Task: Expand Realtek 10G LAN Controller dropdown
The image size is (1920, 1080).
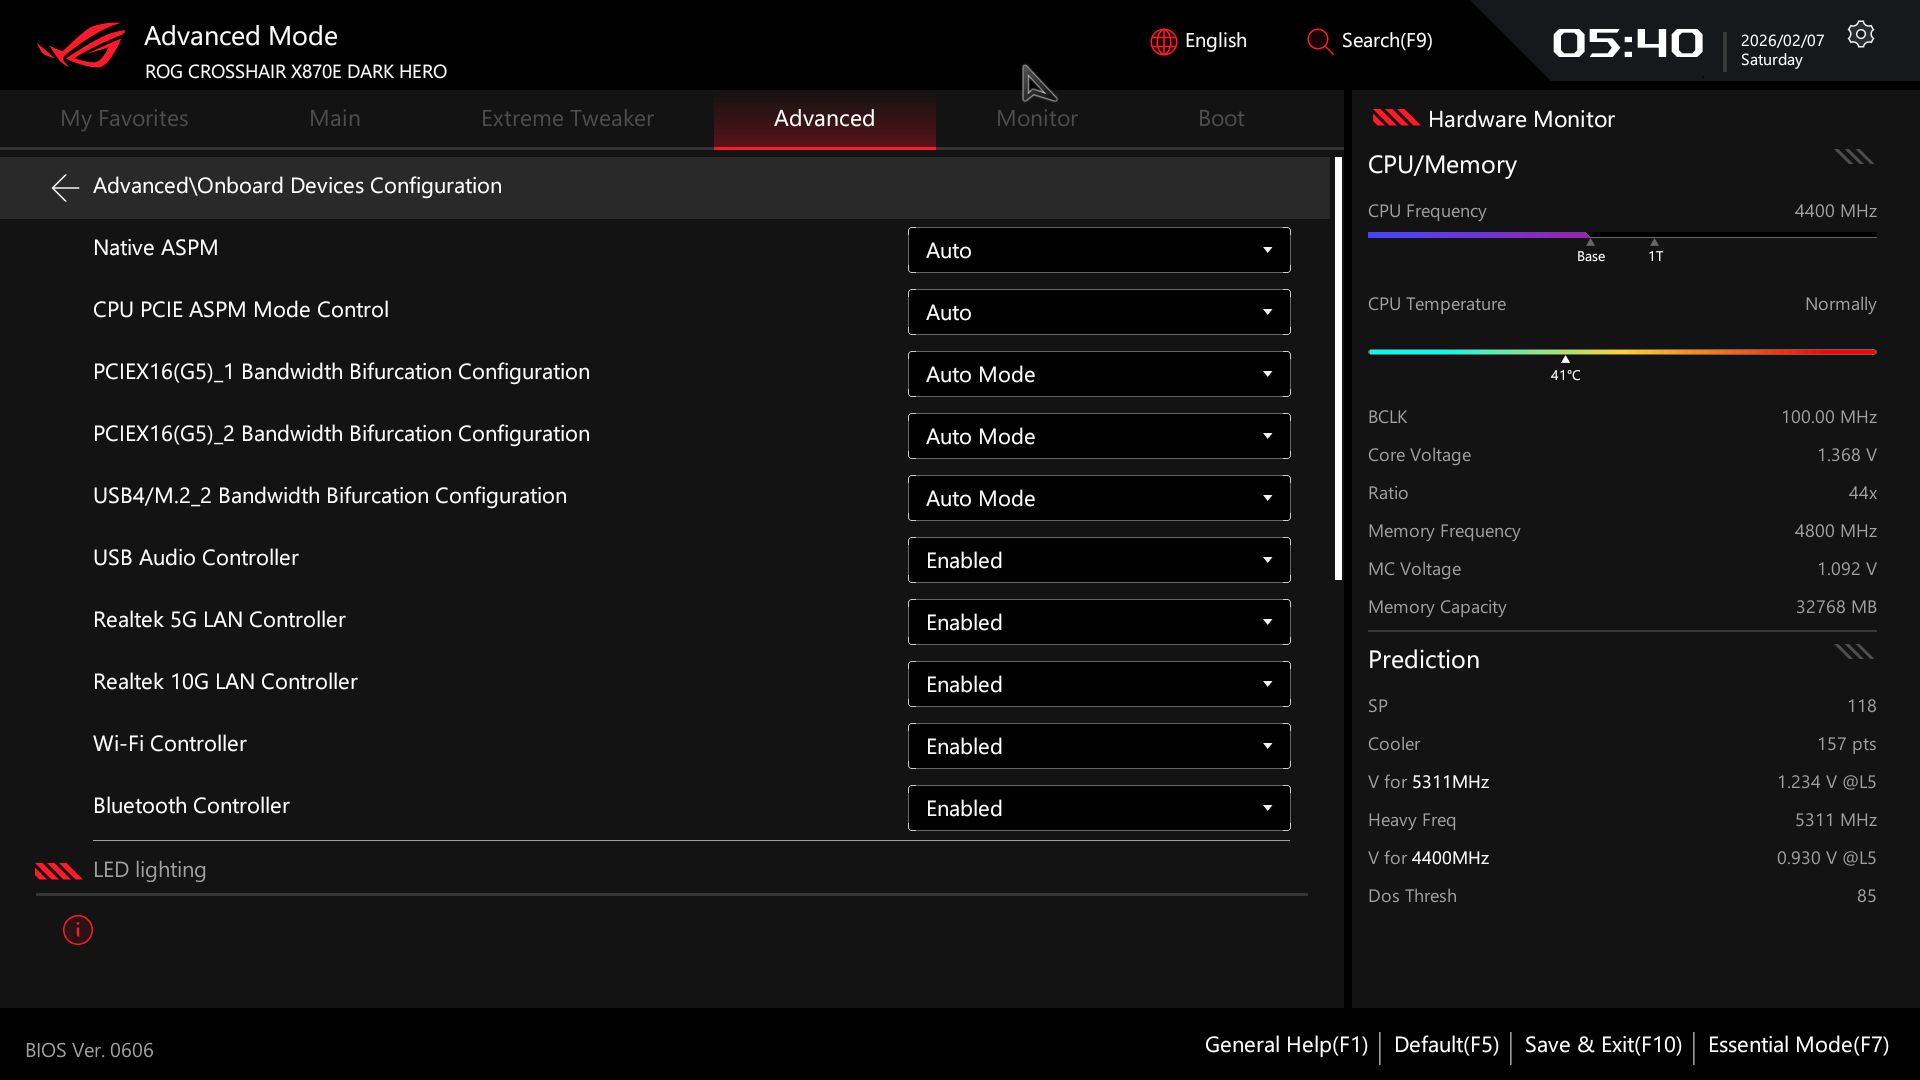Action: (1098, 684)
